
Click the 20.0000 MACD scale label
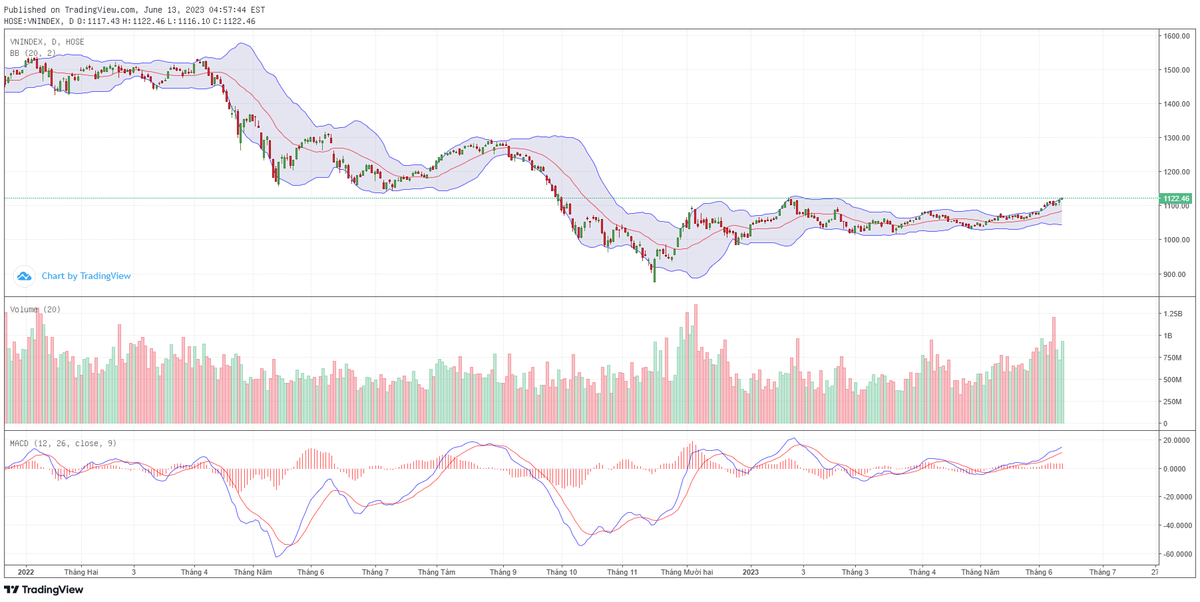pyautogui.click(x=1174, y=439)
